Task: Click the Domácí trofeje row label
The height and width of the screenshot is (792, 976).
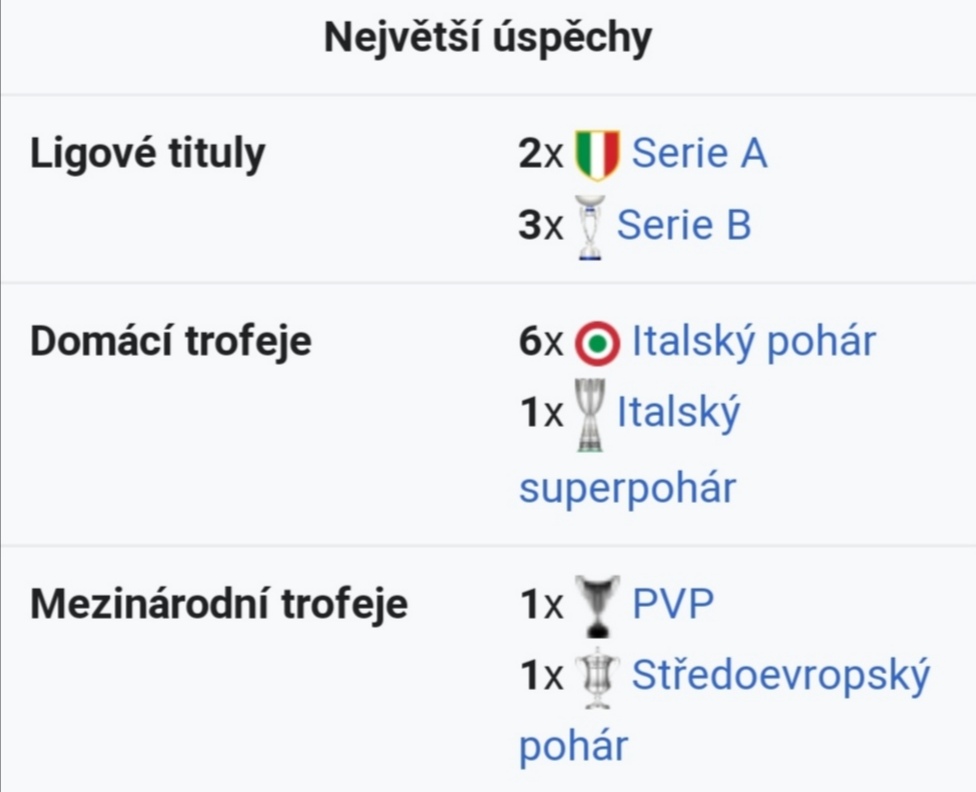Action: (171, 342)
